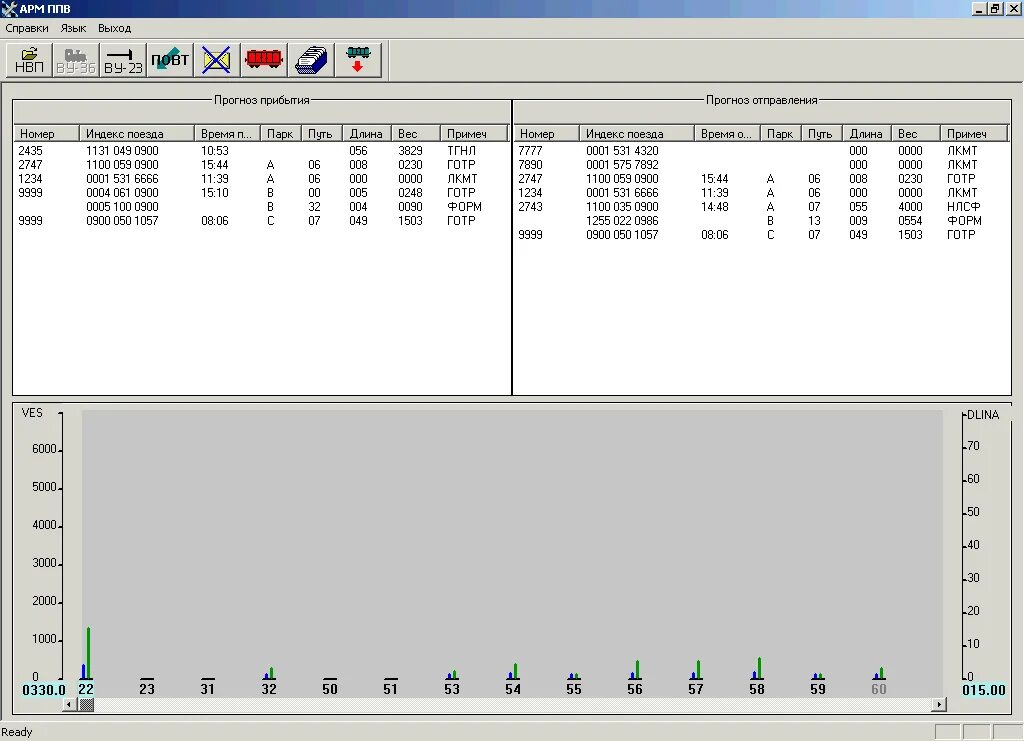
Task: Select arrival train 2435 row
Action: pyautogui.click(x=261, y=151)
